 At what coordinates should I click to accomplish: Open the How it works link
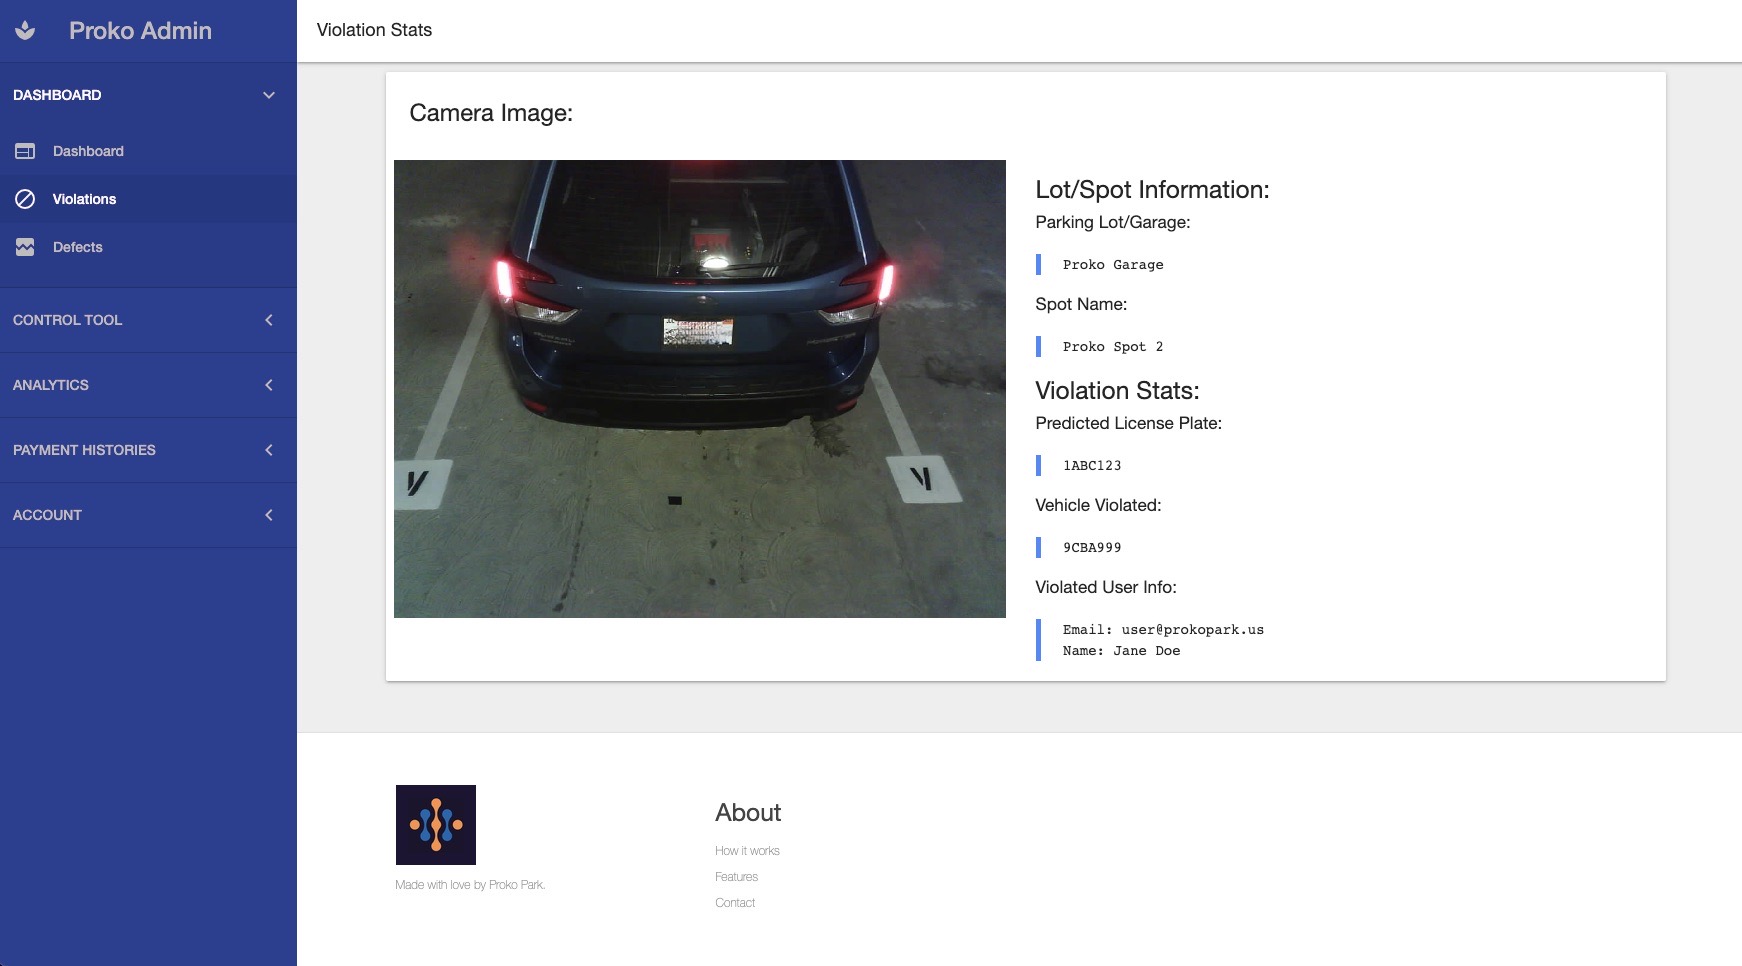(747, 851)
